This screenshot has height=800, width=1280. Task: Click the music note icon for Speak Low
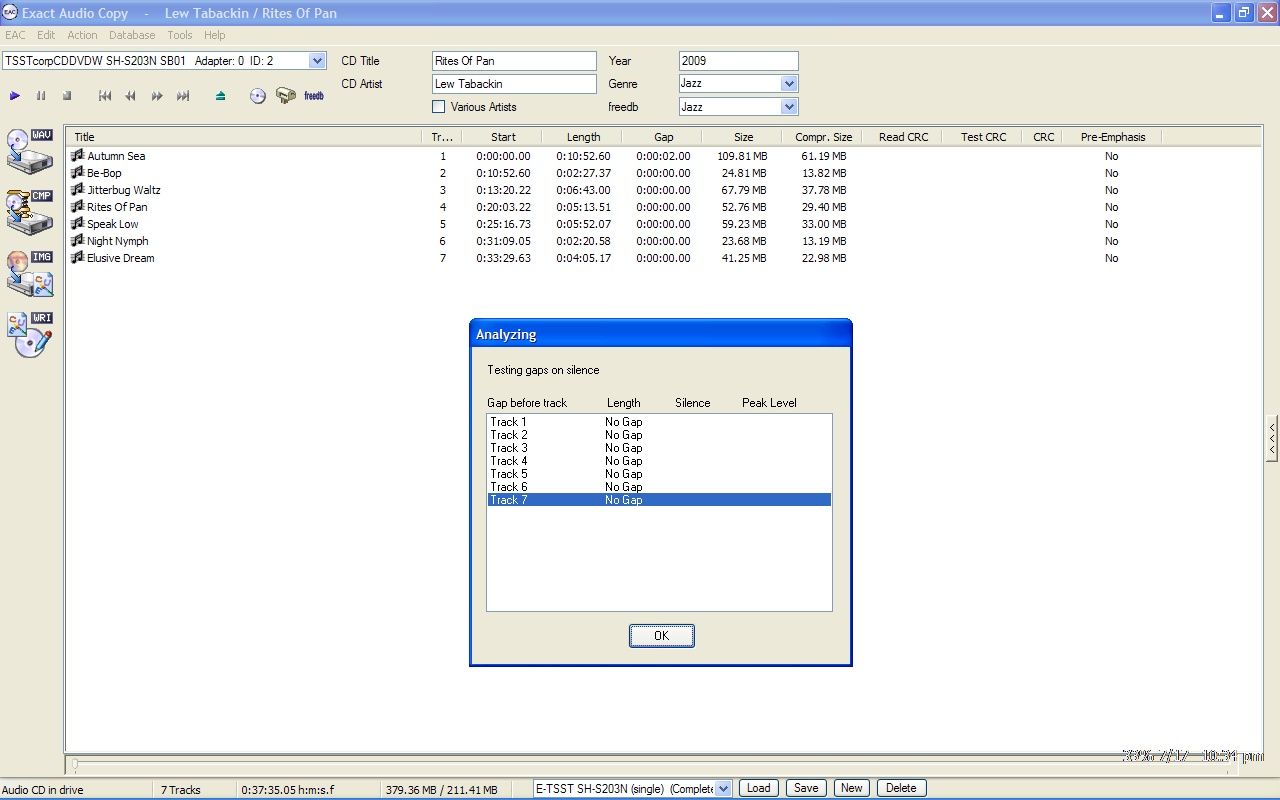tap(77, 223)
